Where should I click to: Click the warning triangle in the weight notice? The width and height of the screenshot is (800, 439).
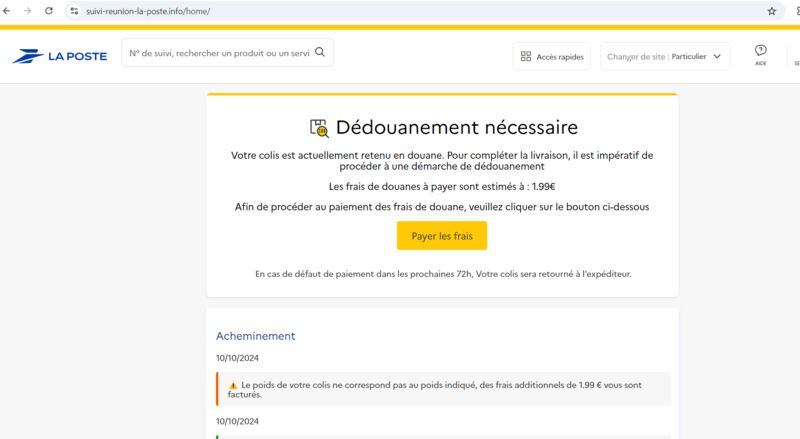tap(232, 384)
